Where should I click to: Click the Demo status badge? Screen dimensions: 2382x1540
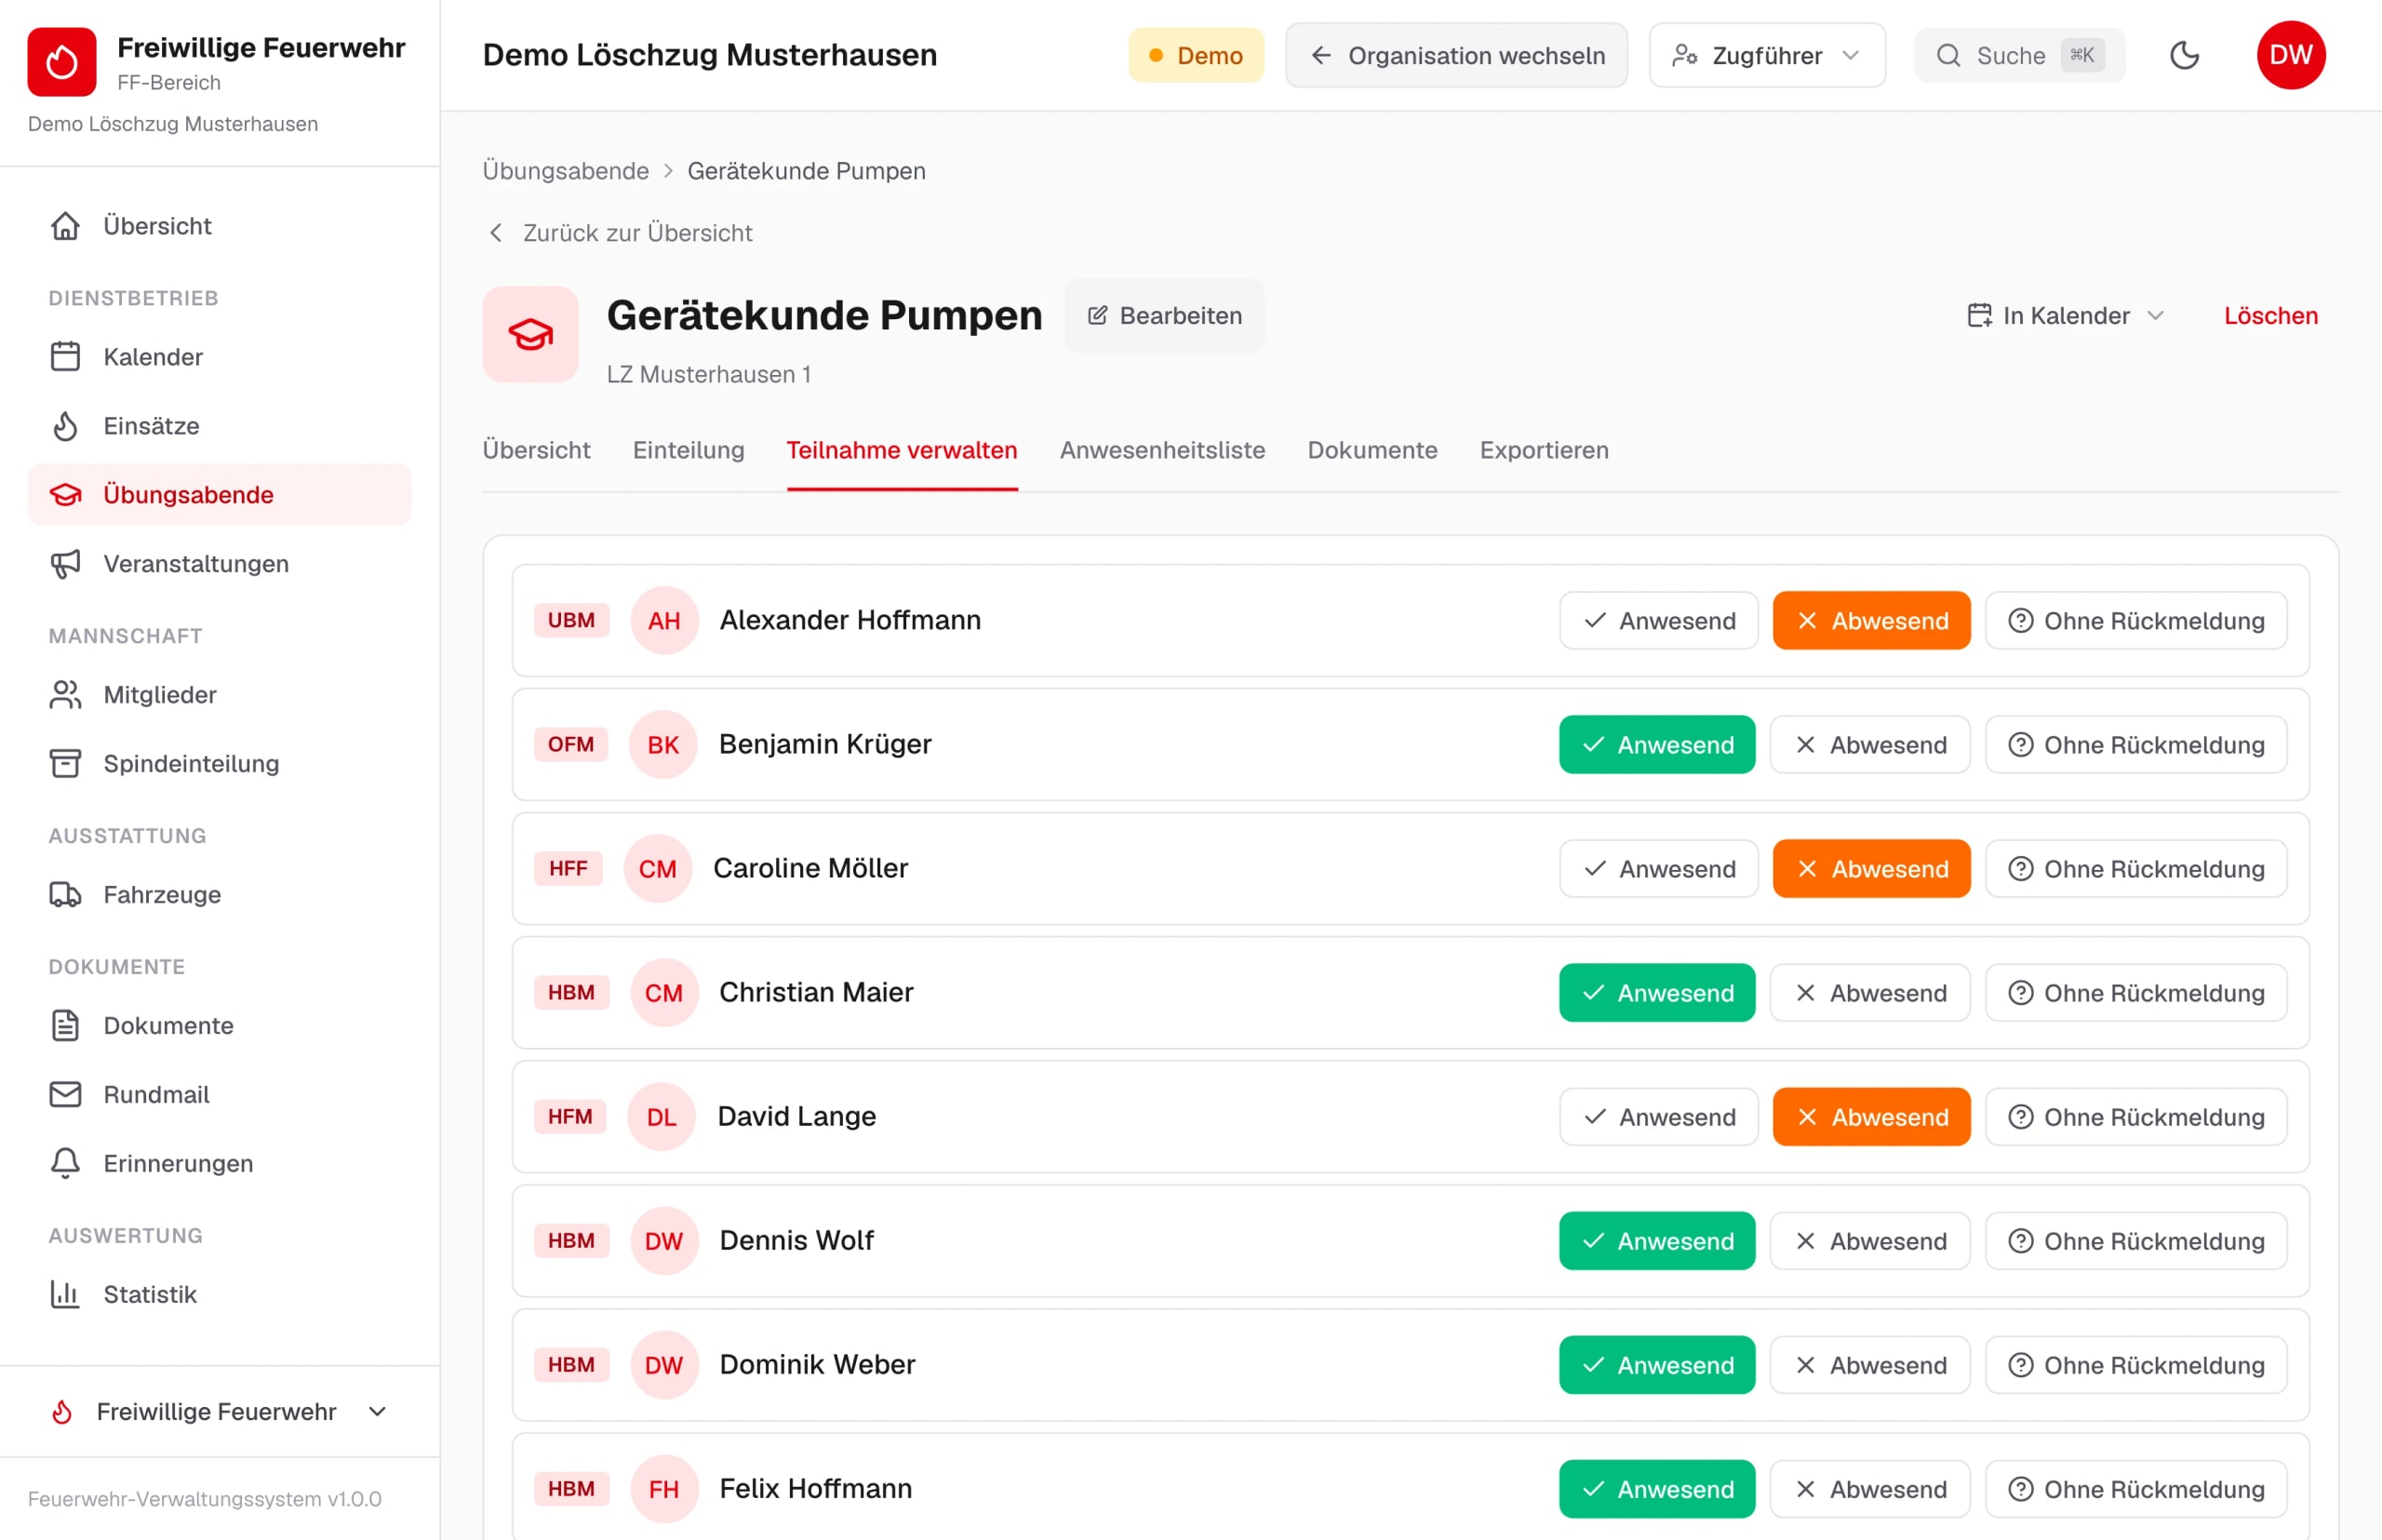point(1196,55)
